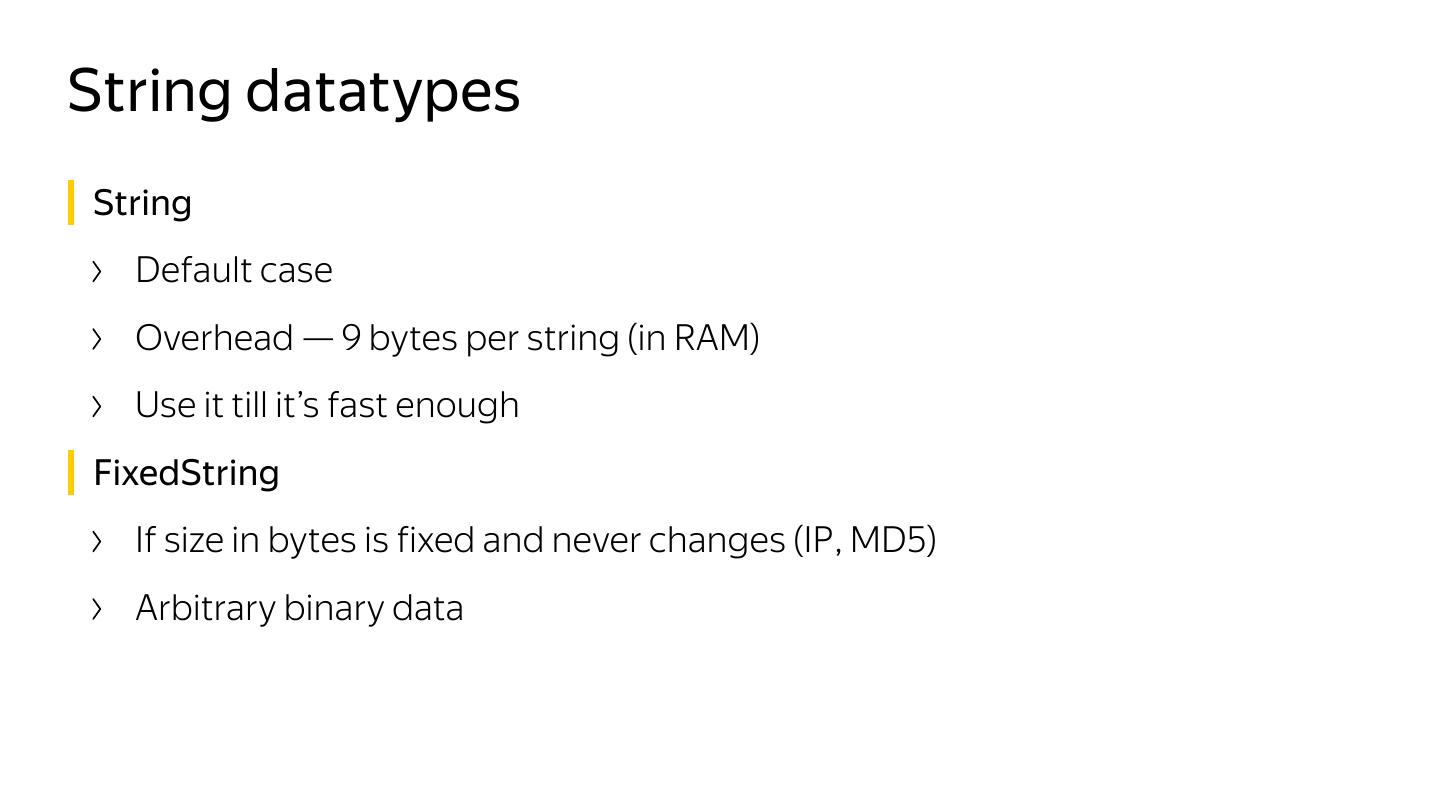Image resolution: width=1440 pixels, height=810 pixels.
Task: Click the "Use it till it's fast enough" line
Action: tap(327, 405)
